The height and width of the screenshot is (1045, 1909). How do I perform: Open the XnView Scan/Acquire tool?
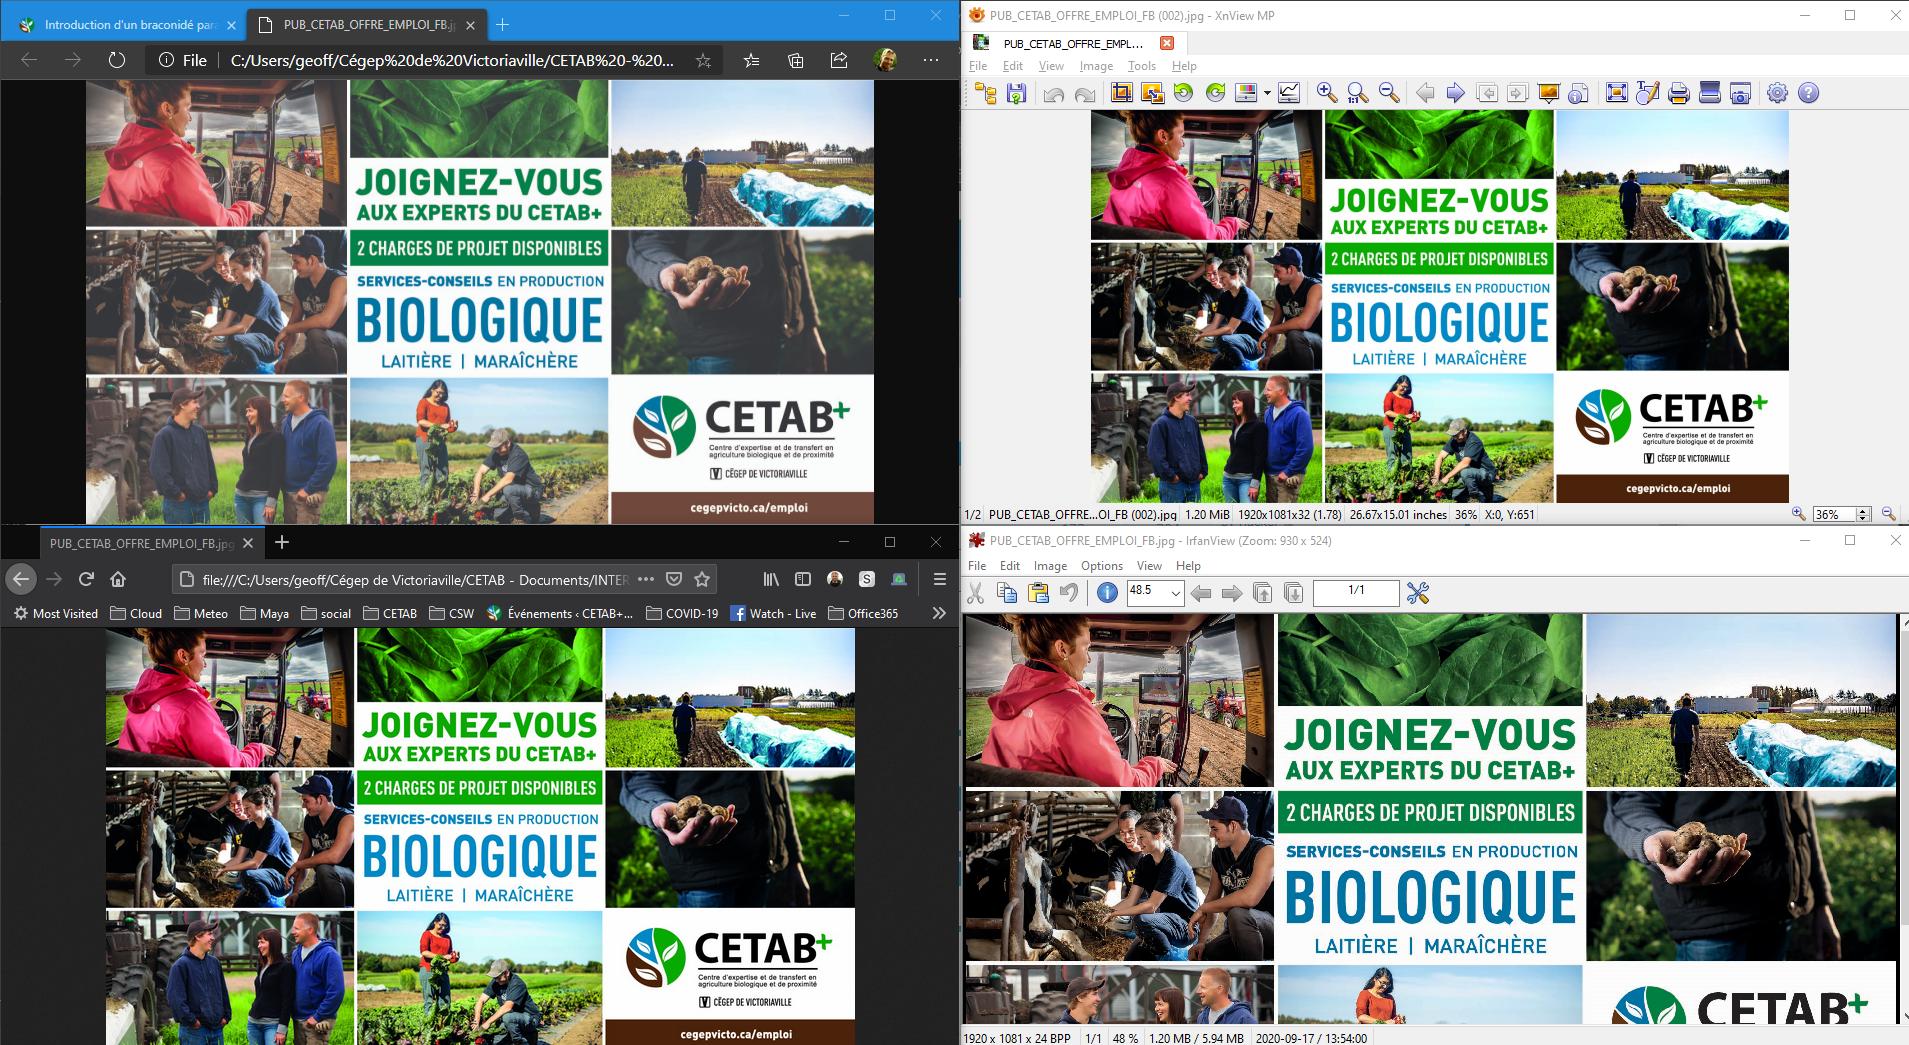coord(1710,94)
